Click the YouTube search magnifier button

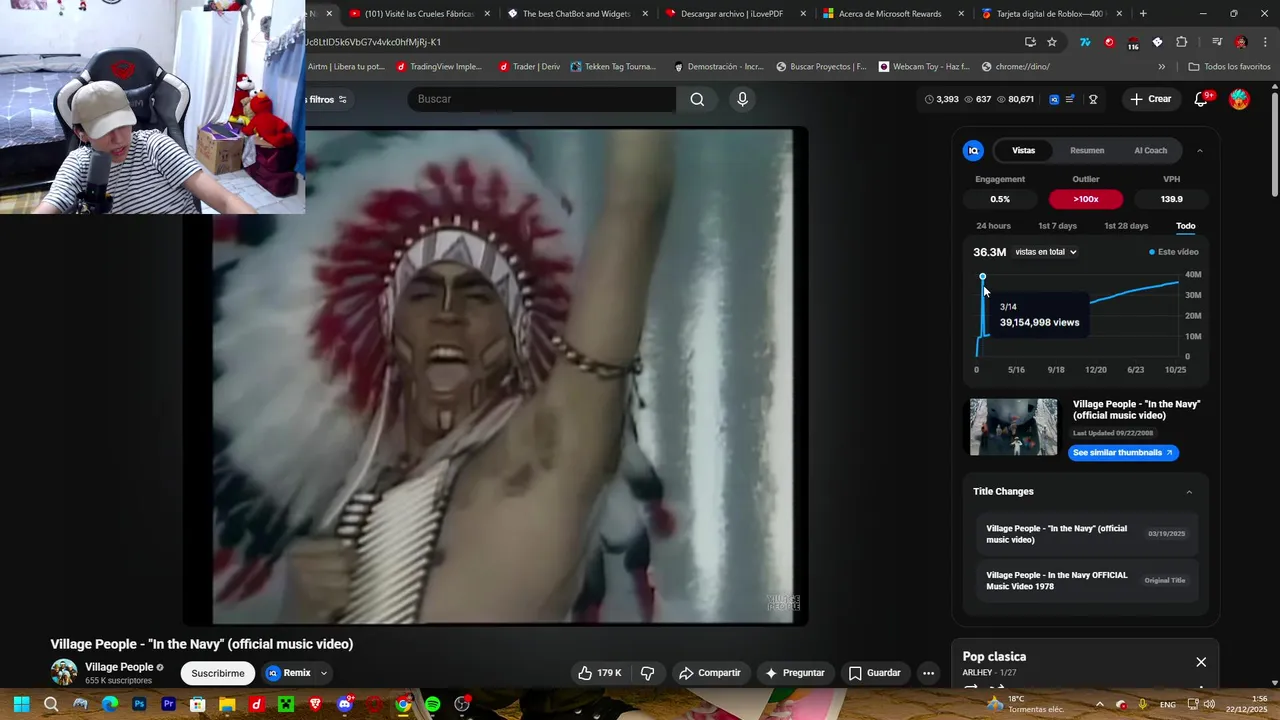tap(697, 99)
